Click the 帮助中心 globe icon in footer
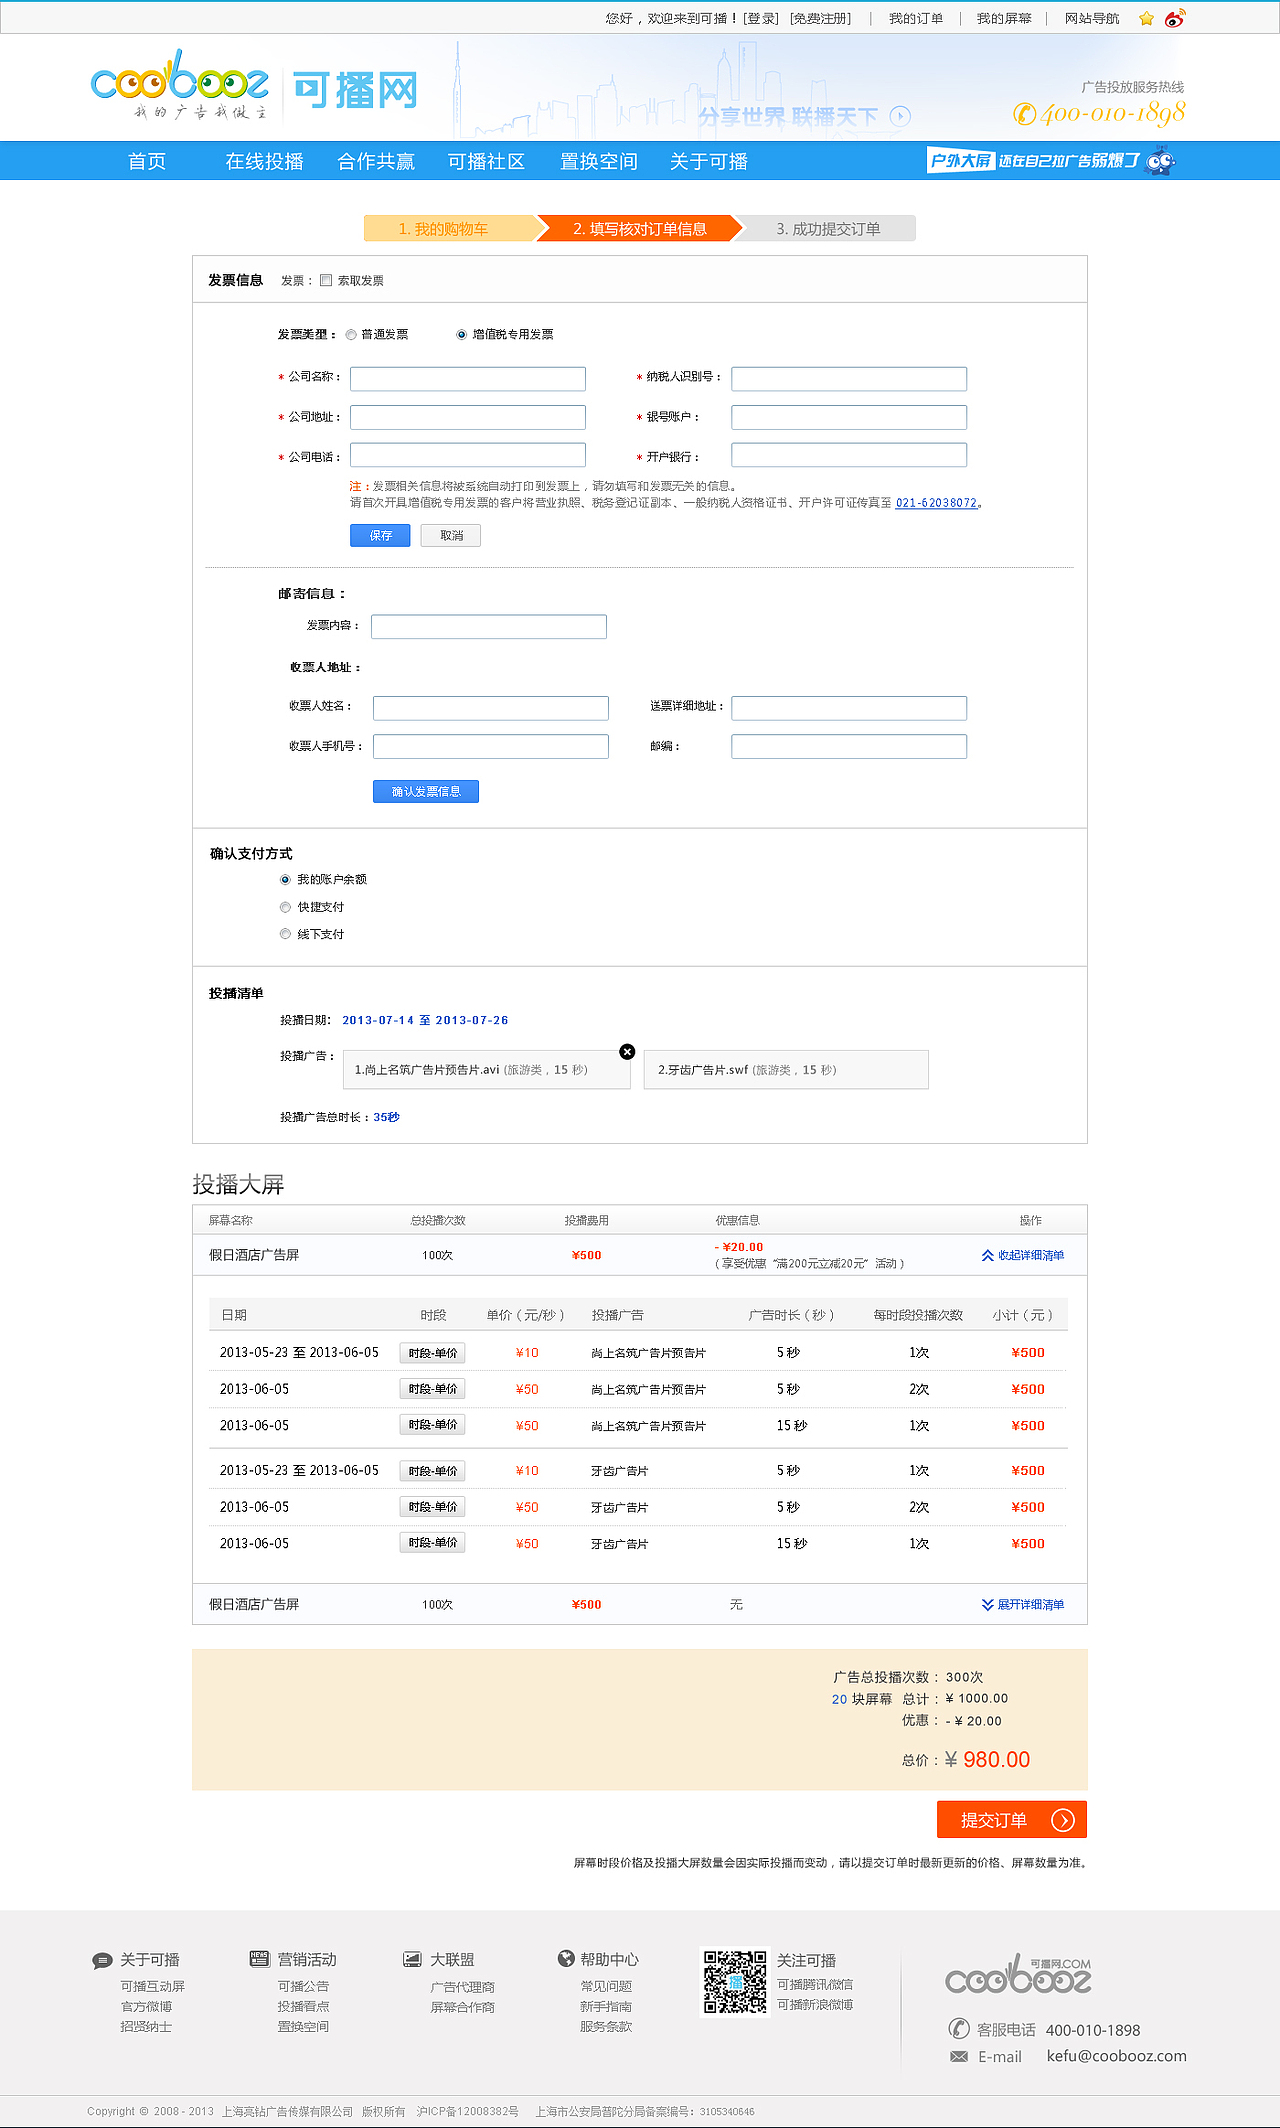Image resolution: width=1280 pixels, height=2128 pixels. coord(566,1959)
